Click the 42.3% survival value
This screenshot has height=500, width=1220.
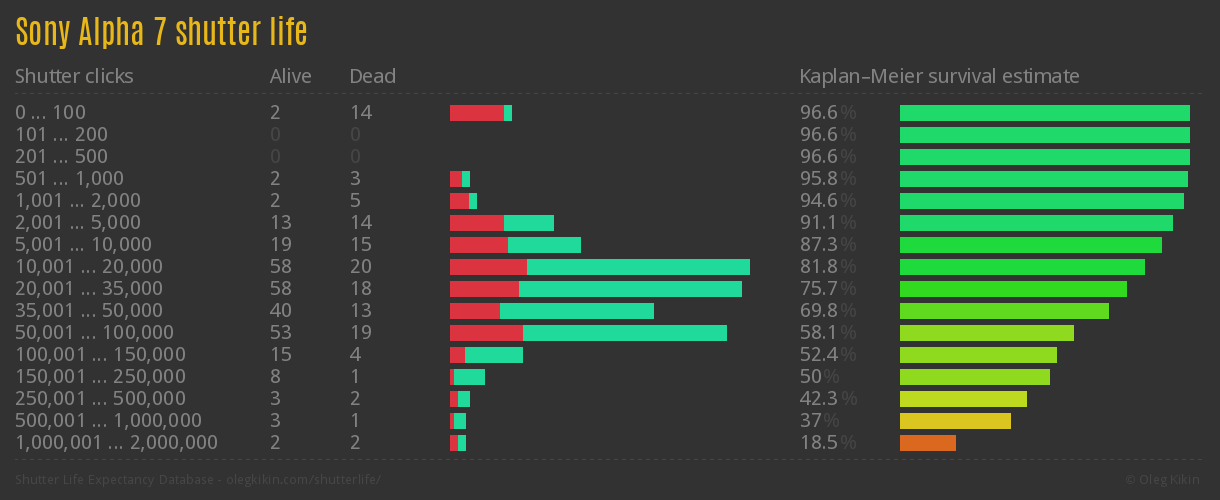[827, 399]
